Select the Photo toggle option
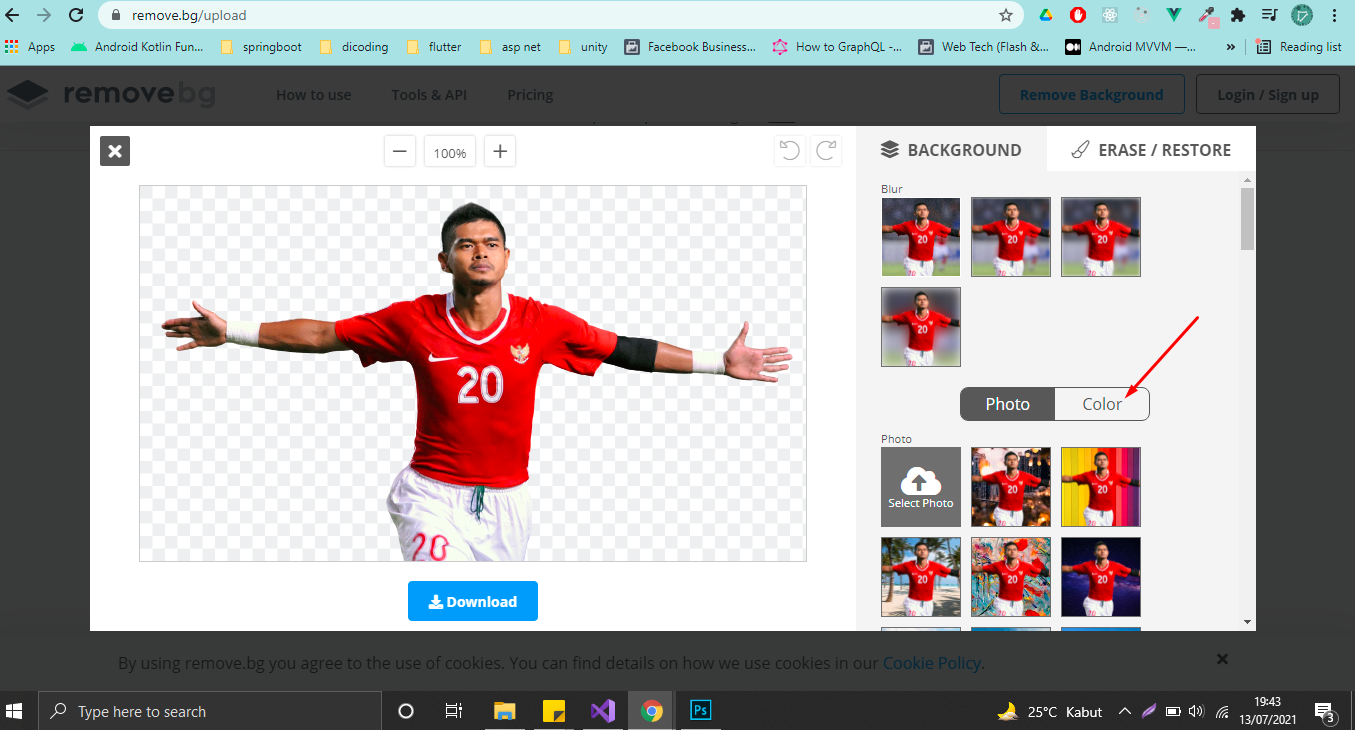1355x730 pixels. click(1007, 404)
